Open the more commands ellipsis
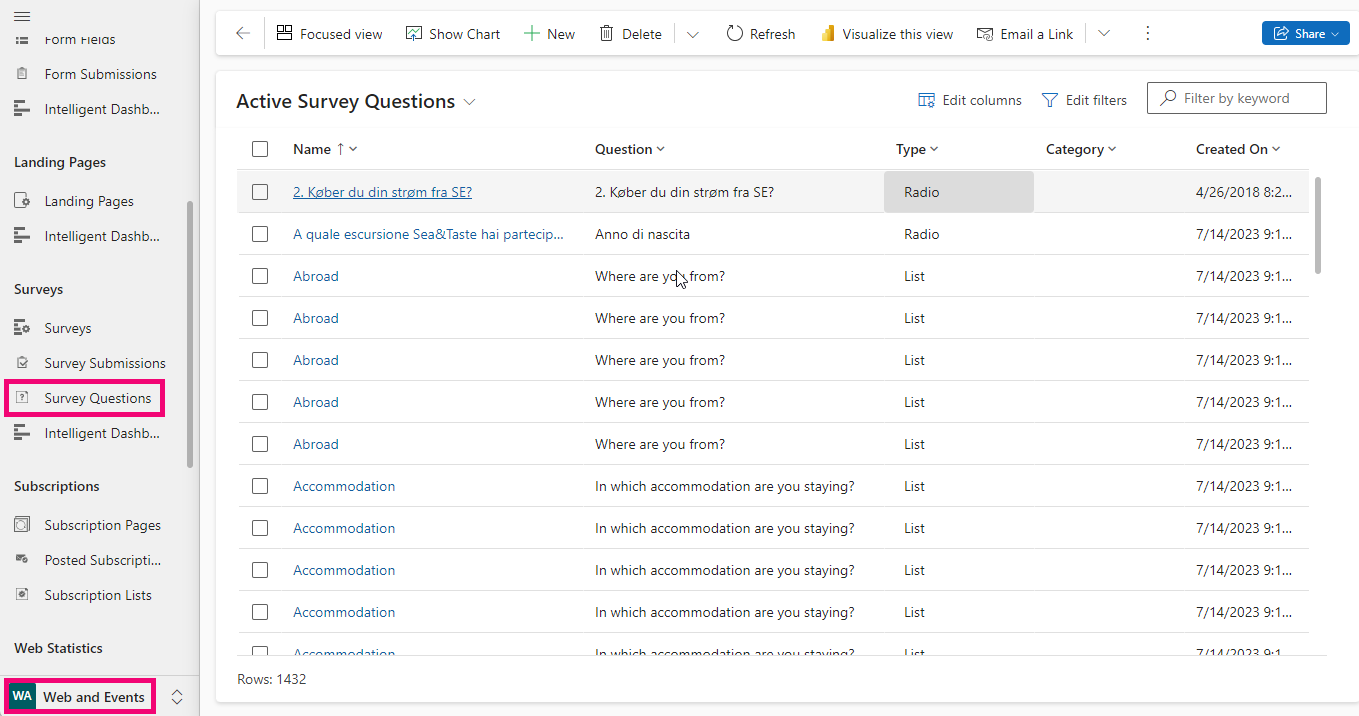The height and width of the screenshot is (716, 1359). coord(1147,34)
